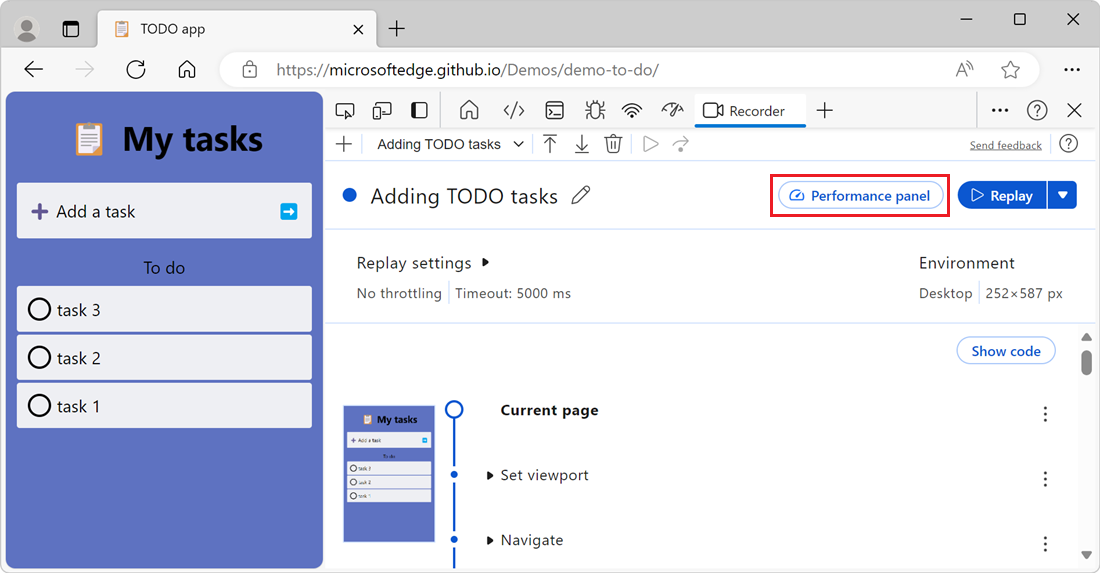Click the Timeout: 5000 ms setting
Viewport: 1100px width, 573px height.
pos(513,293)
